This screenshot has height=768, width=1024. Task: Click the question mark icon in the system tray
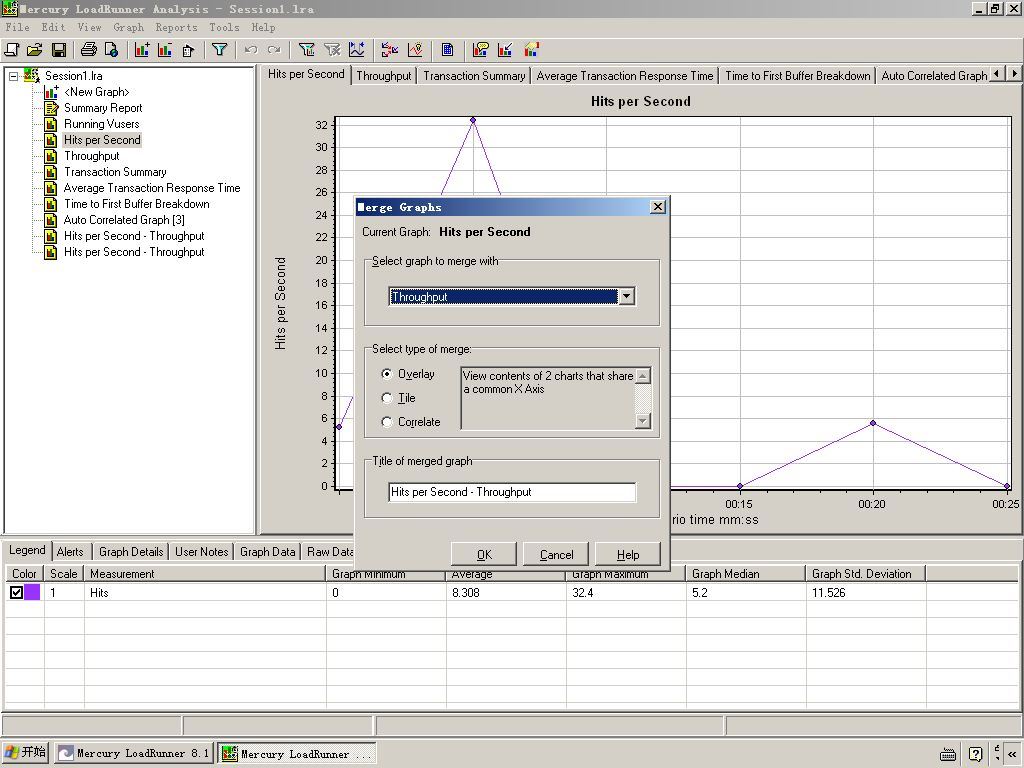pyautogui.click(x=976, y=754)
